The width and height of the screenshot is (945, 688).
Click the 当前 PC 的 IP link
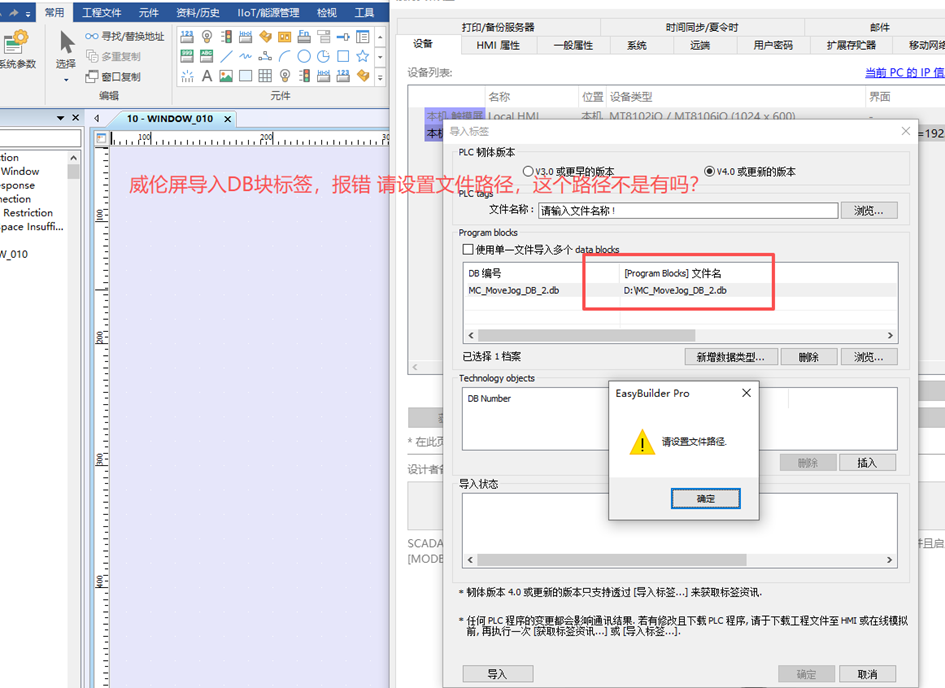[904, 72]
